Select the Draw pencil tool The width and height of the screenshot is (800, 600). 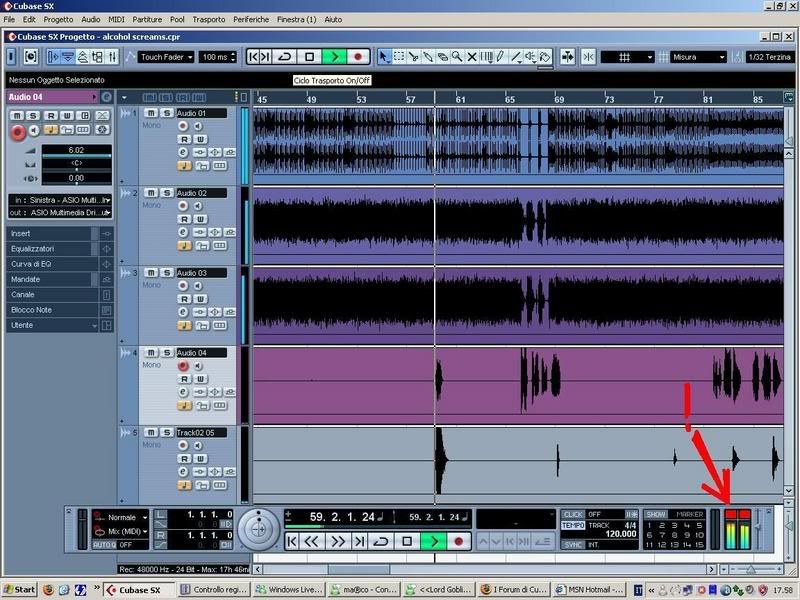[x=501, y=57]
